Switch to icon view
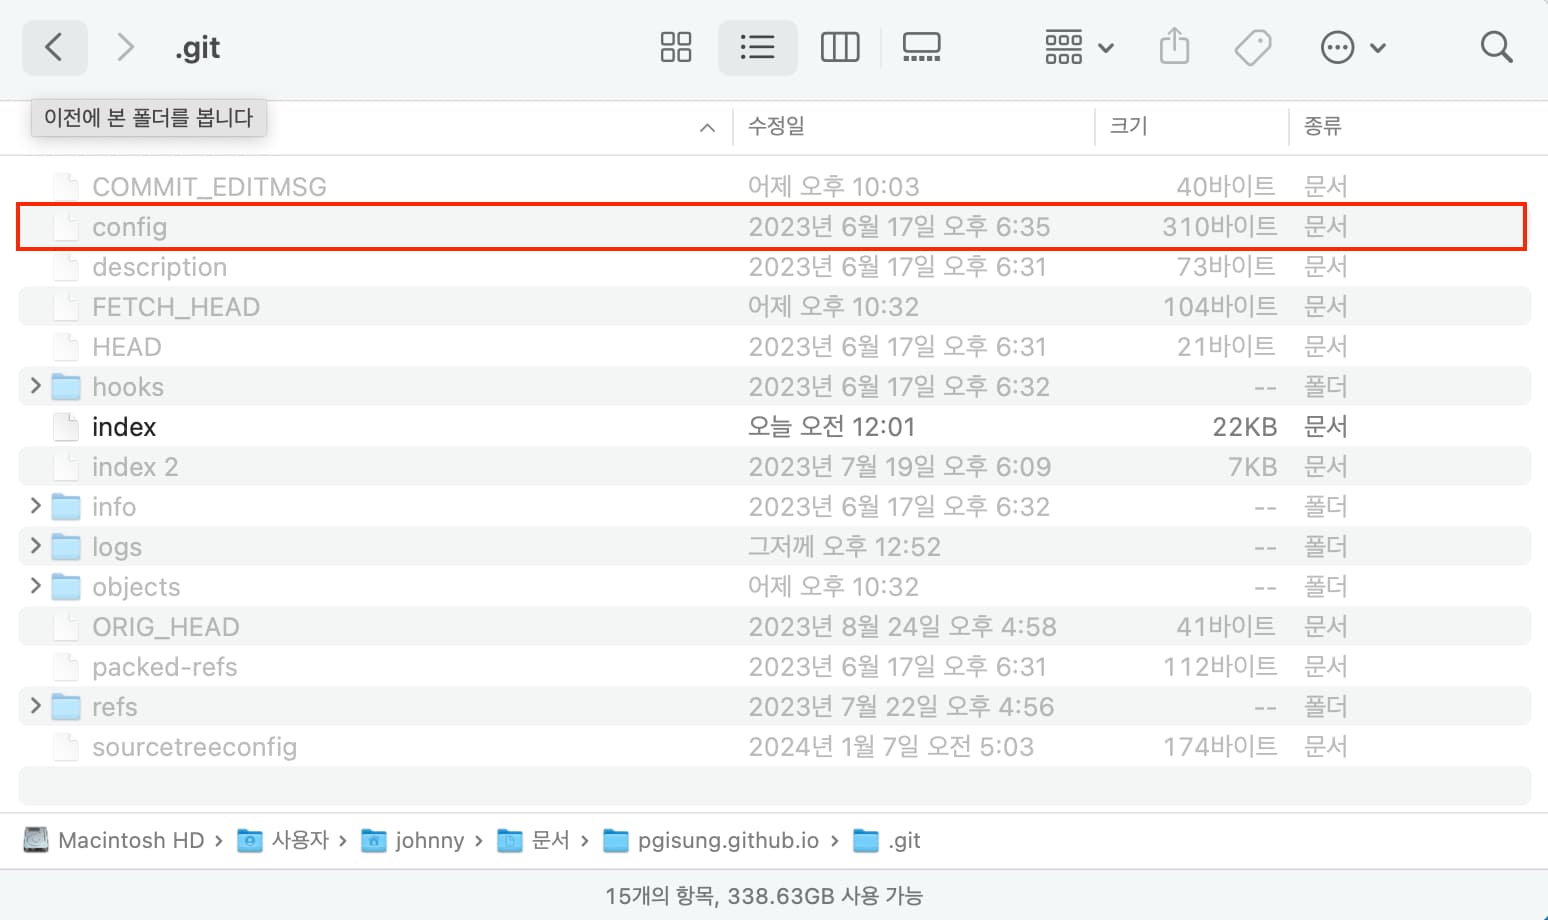 [x=675, y=46]
